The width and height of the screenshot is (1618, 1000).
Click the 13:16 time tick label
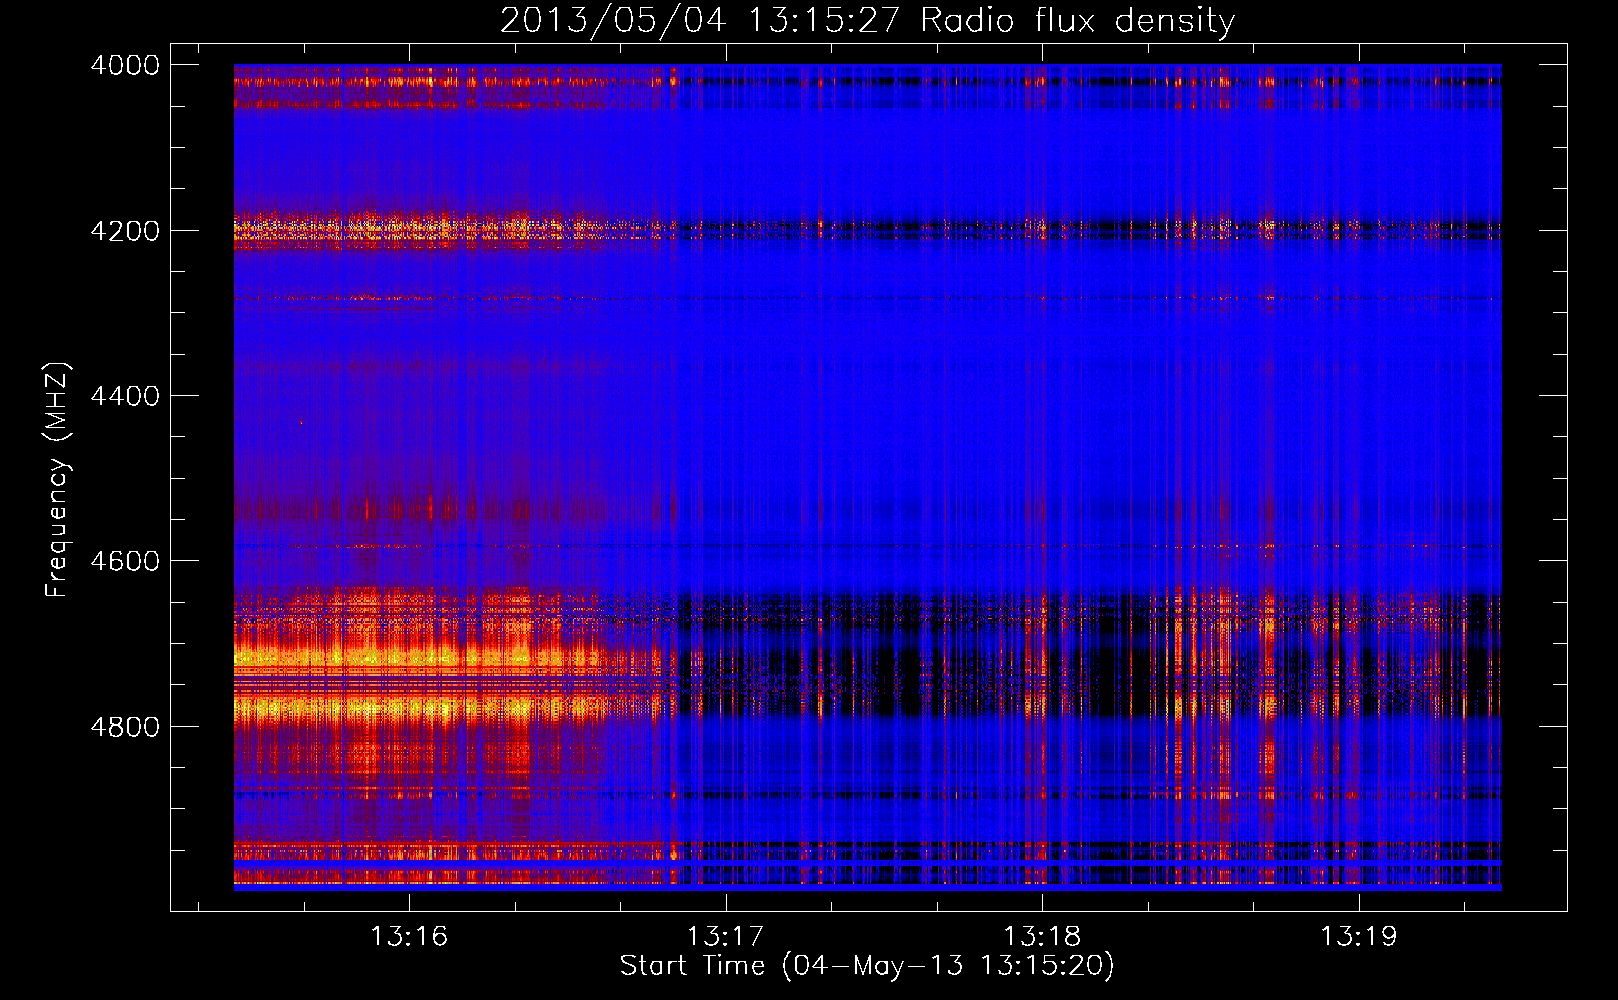(408, 937)
